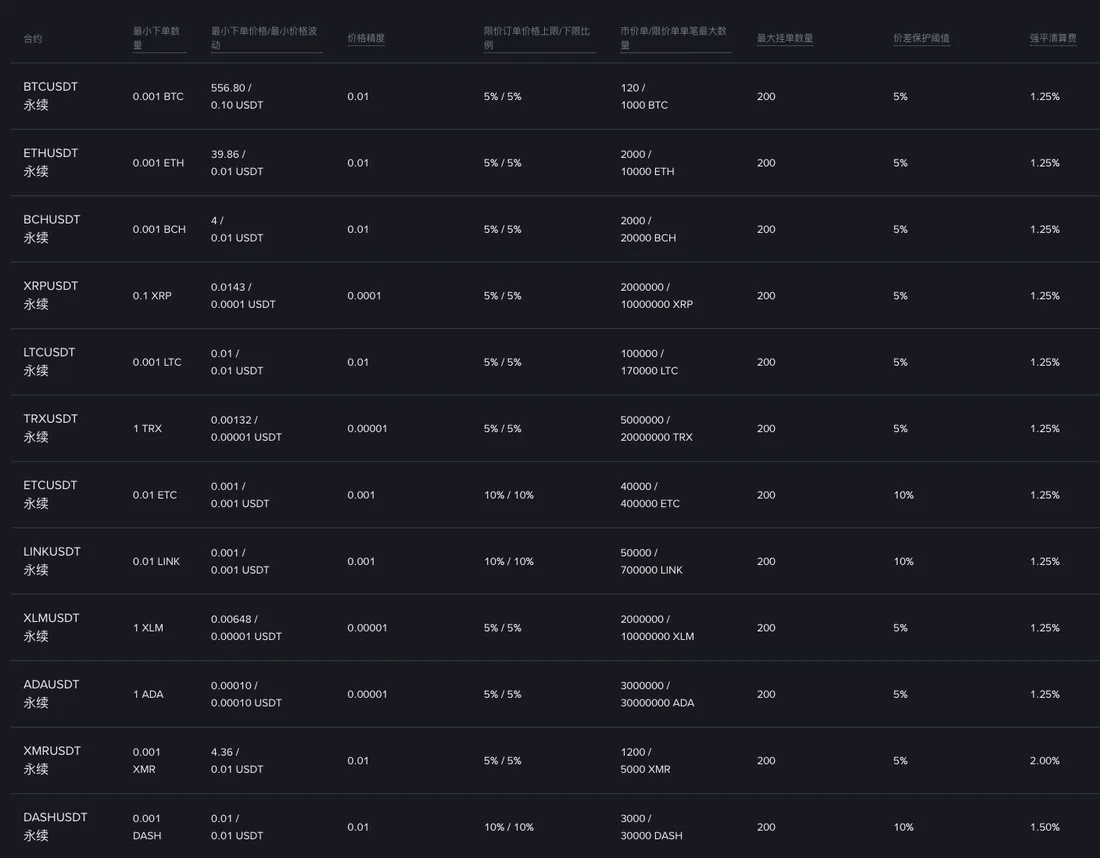Click the 0.1 XRP minimum order quantity
1100x858 pixels.
[152, 295]
